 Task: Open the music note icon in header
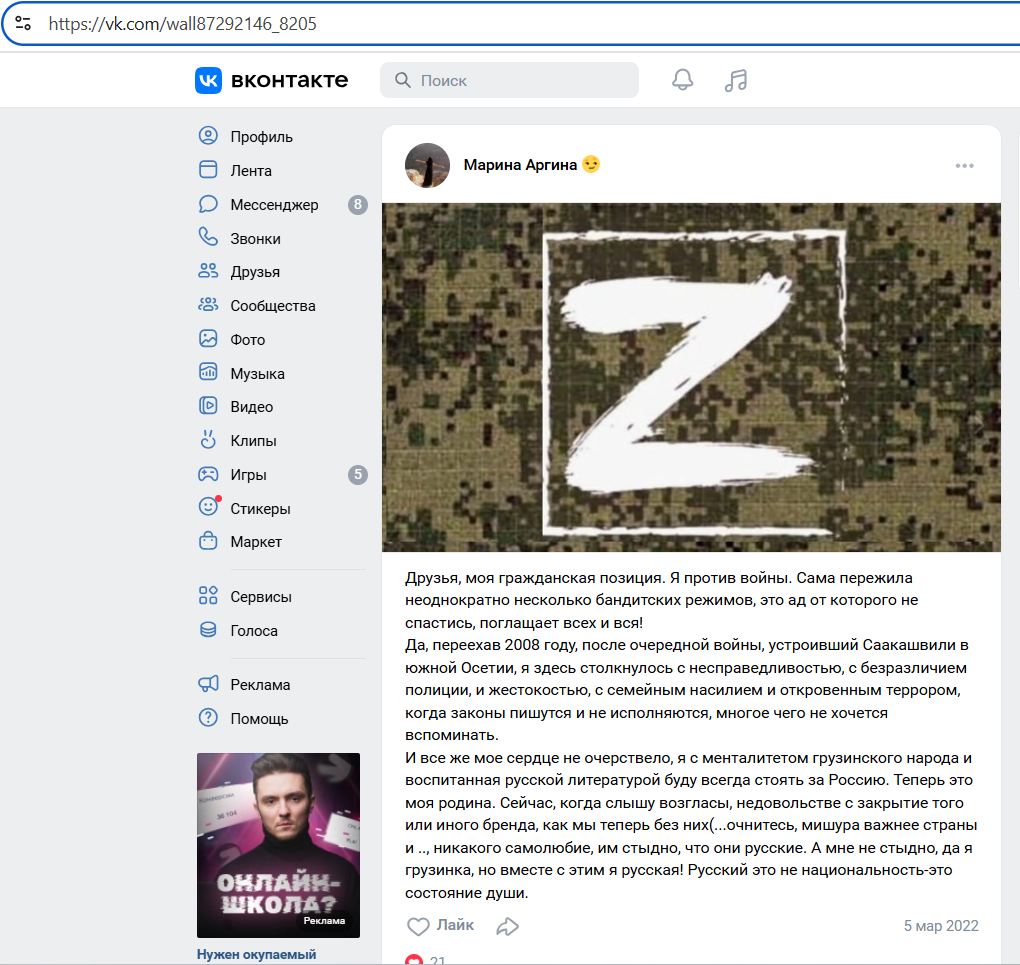click(736, 80)
